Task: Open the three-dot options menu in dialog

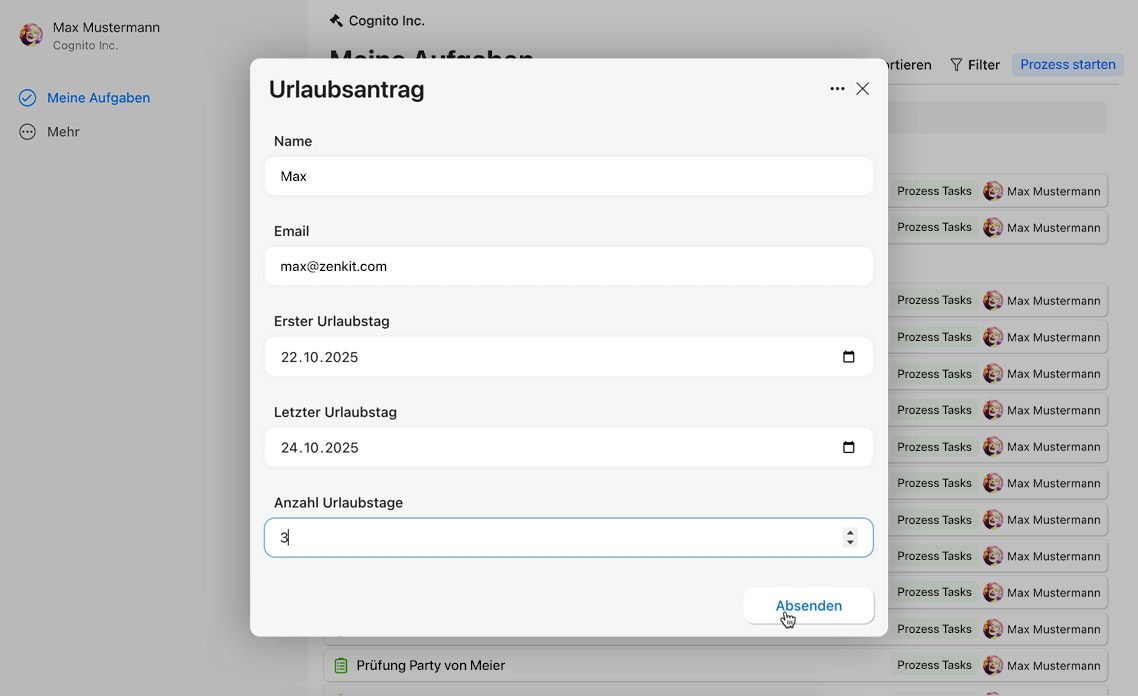Action: (x=837, y=89)
